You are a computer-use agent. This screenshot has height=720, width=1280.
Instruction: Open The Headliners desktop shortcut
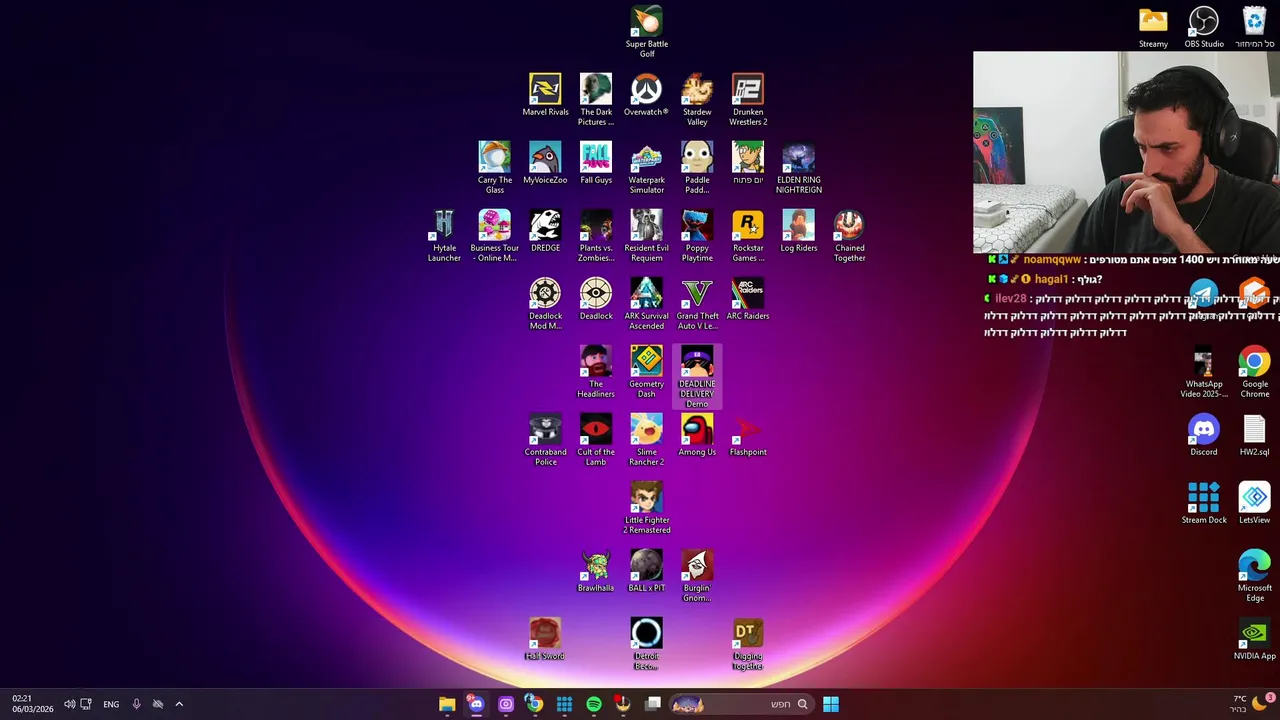tap(596, 372)
